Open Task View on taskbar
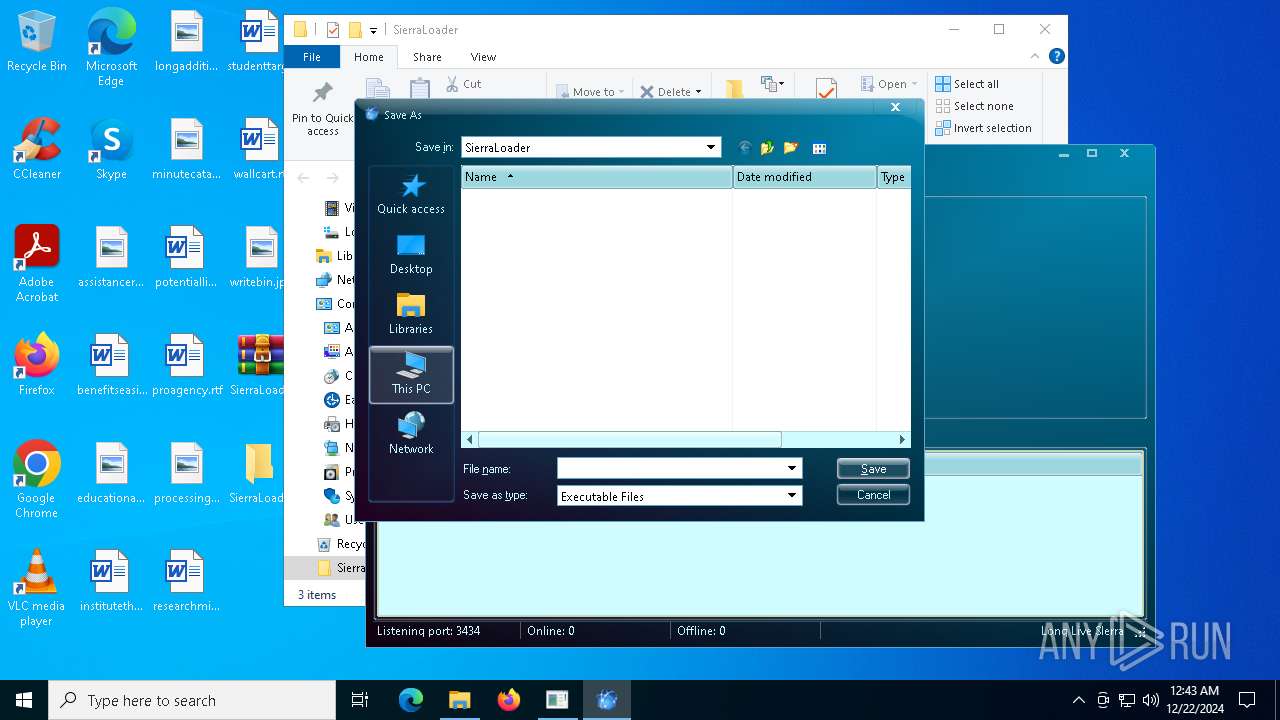 [360, 700]
